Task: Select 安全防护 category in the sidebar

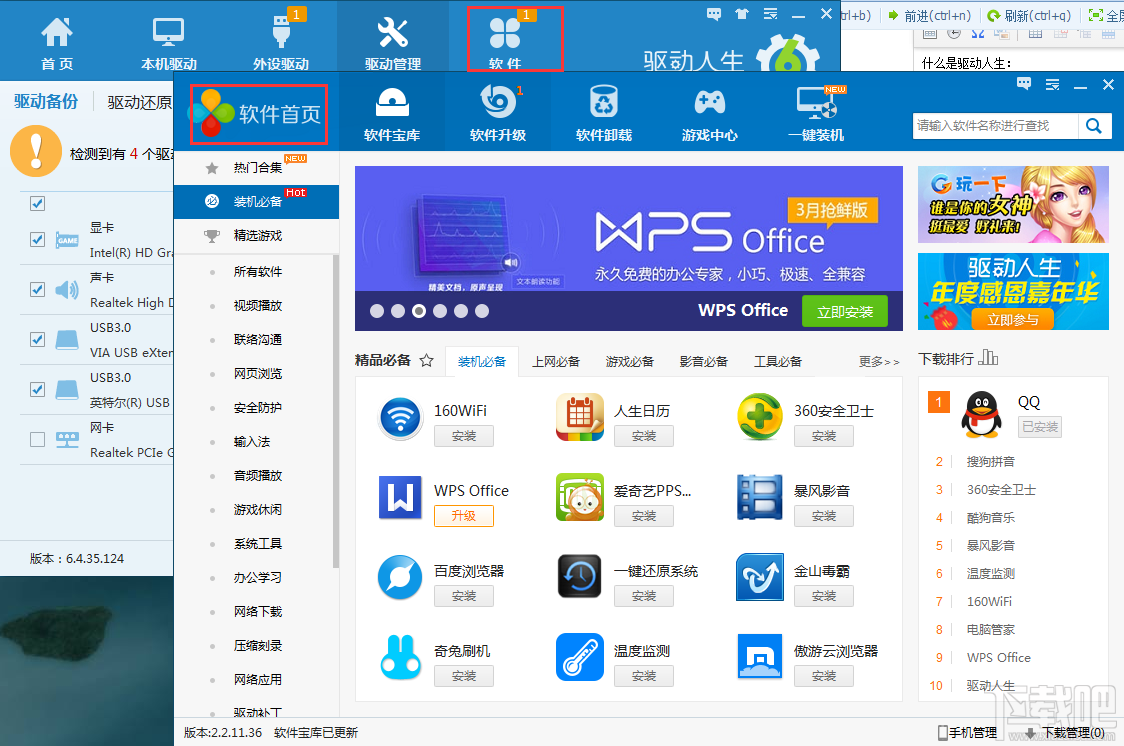Action: tap(257, 408)
